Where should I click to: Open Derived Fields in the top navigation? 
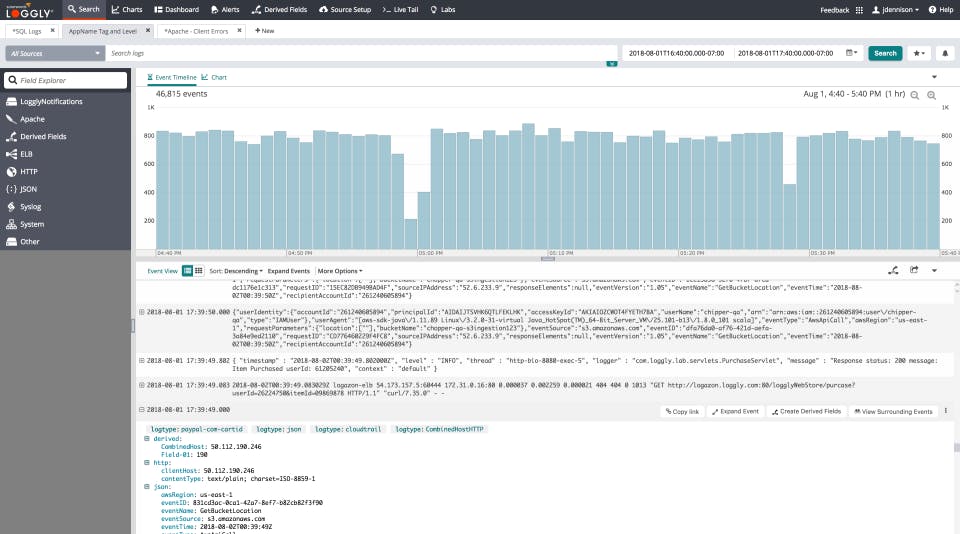click(279, 9)
